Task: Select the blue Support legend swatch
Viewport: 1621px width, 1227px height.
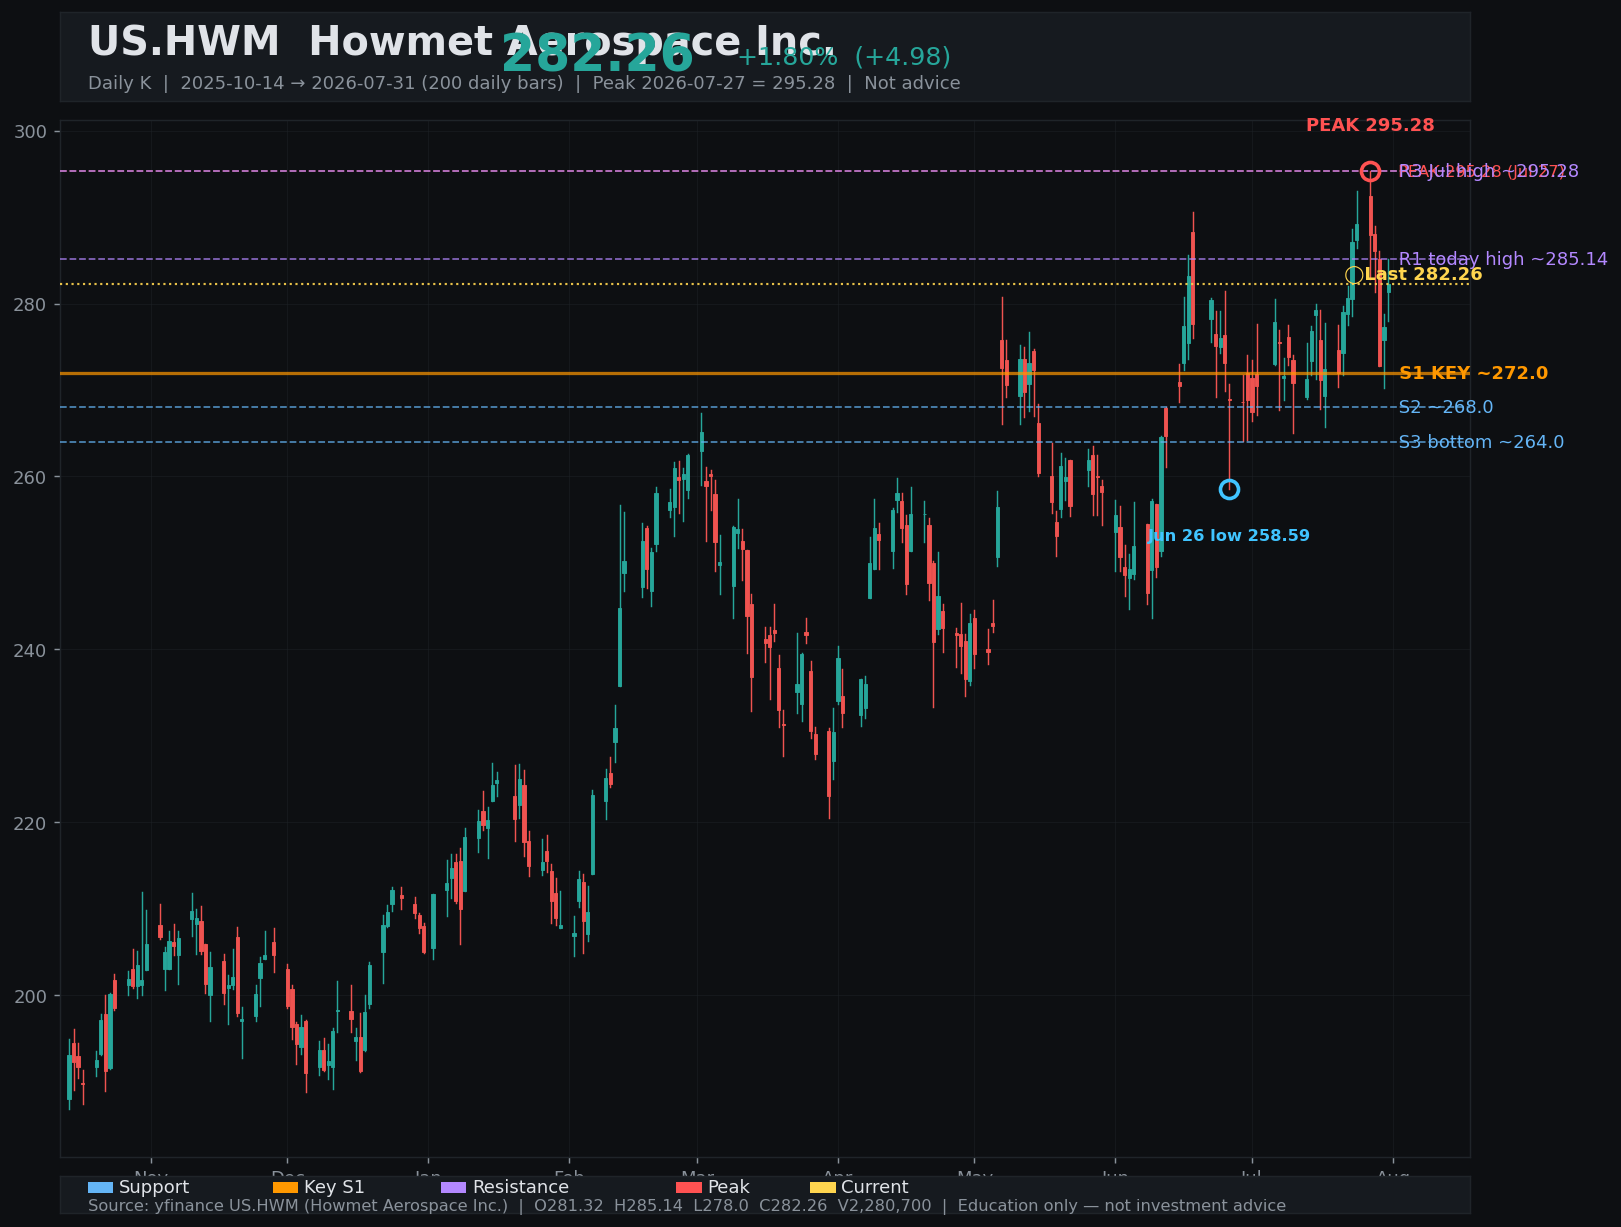Action: pyautogui.click(x=100, y=1188)
